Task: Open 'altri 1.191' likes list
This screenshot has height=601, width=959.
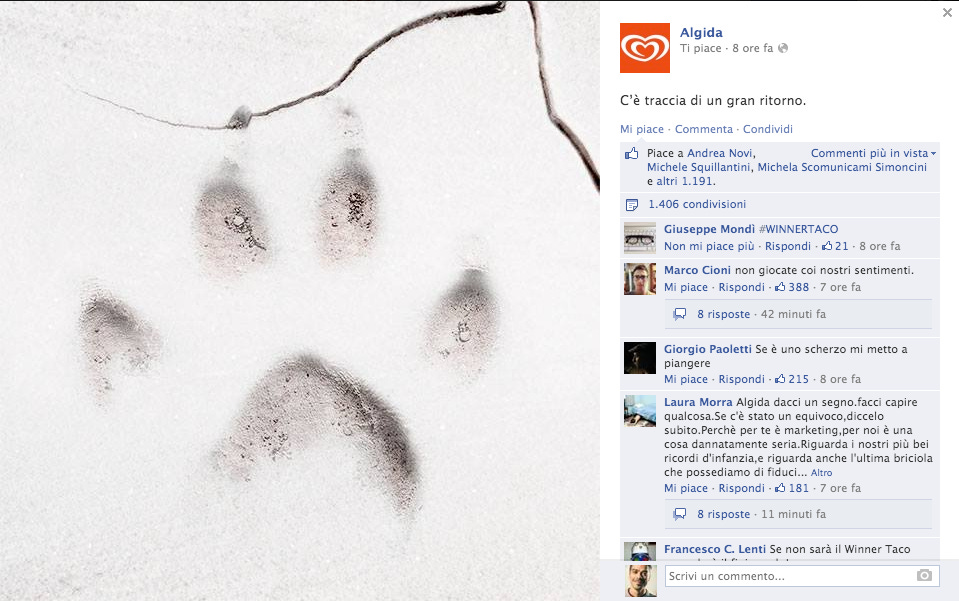Action: coord(684,181)
